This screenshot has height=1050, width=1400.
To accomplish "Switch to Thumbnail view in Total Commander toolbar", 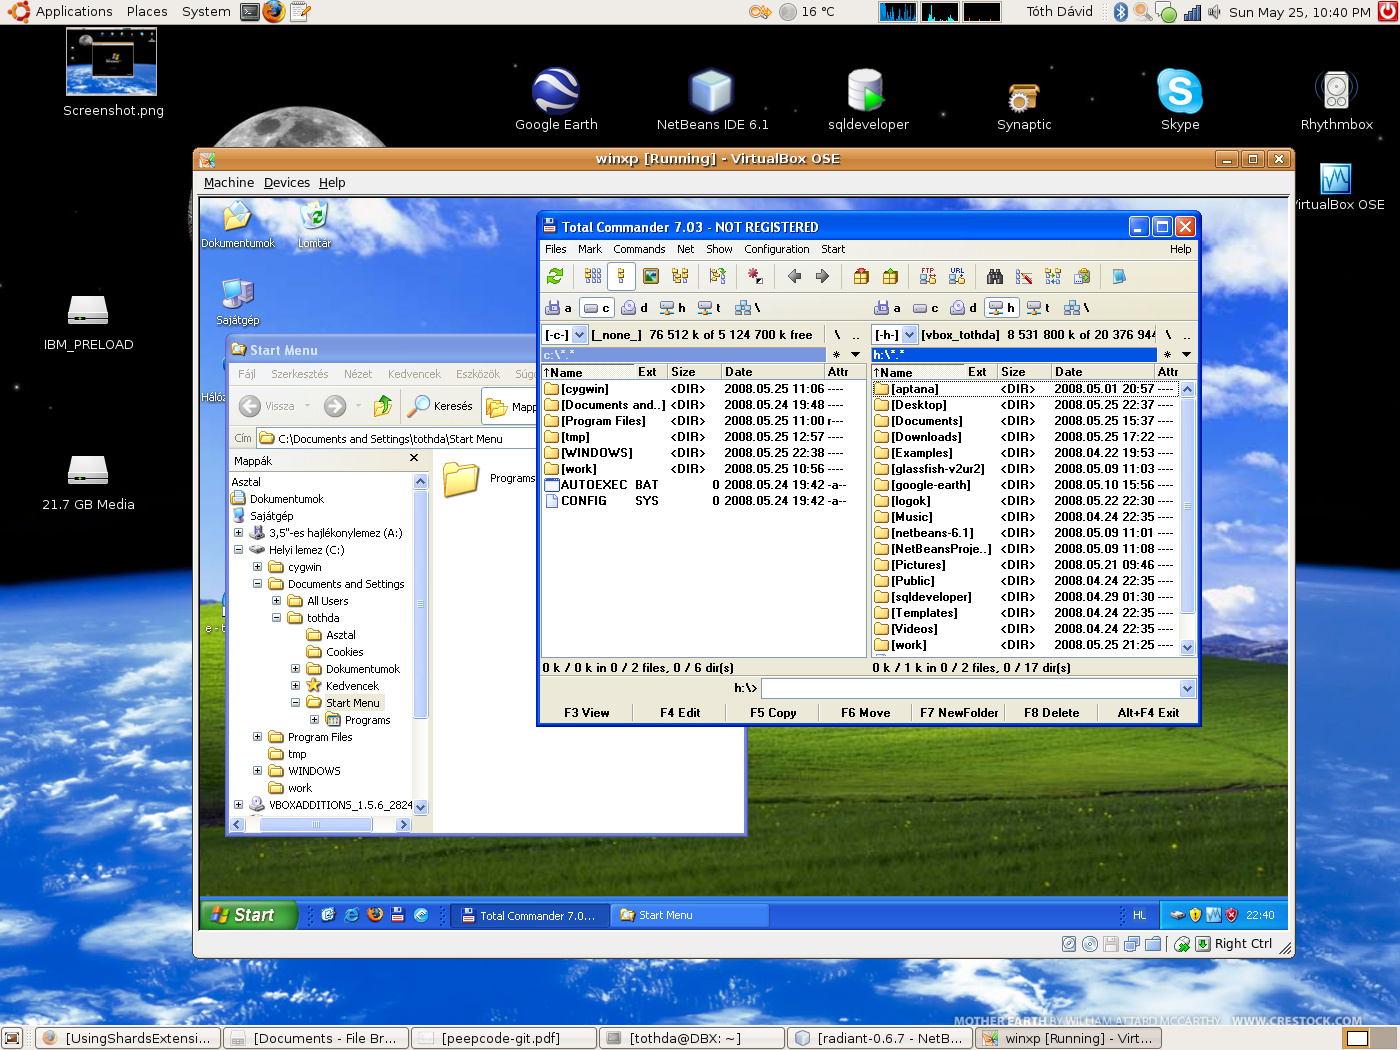I will coord(651,276).
